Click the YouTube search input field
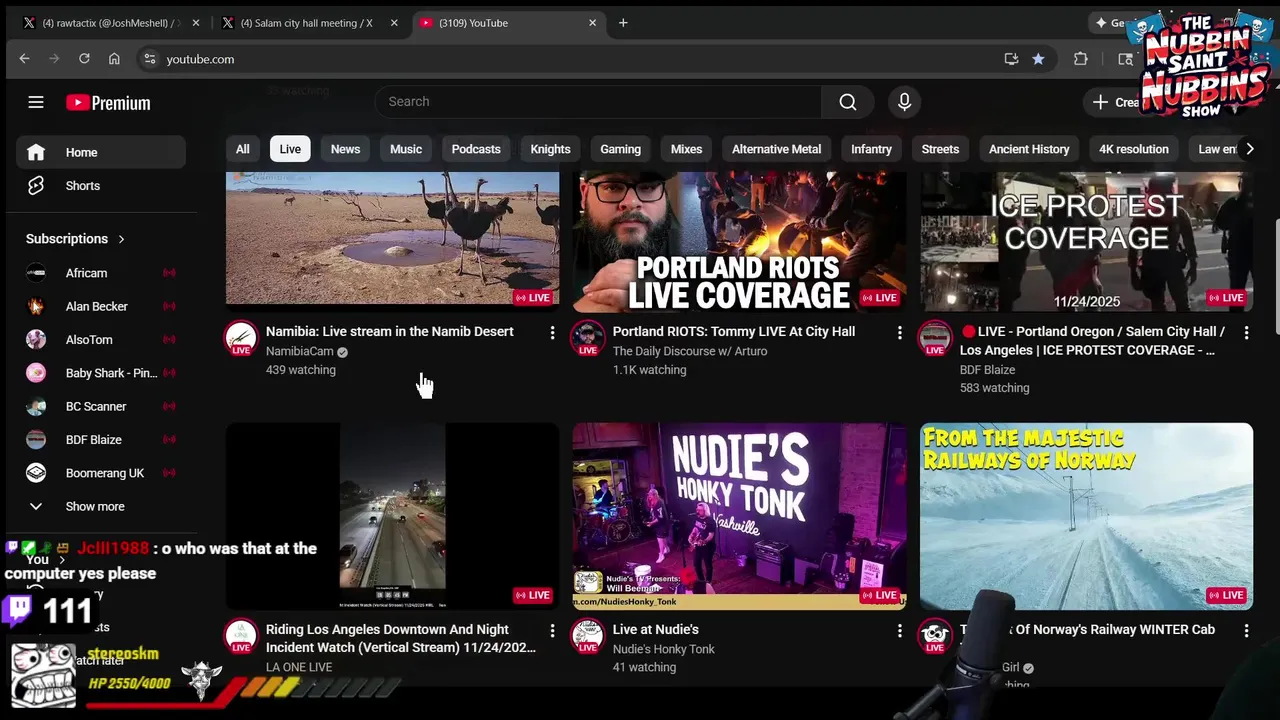 point(598,102)
